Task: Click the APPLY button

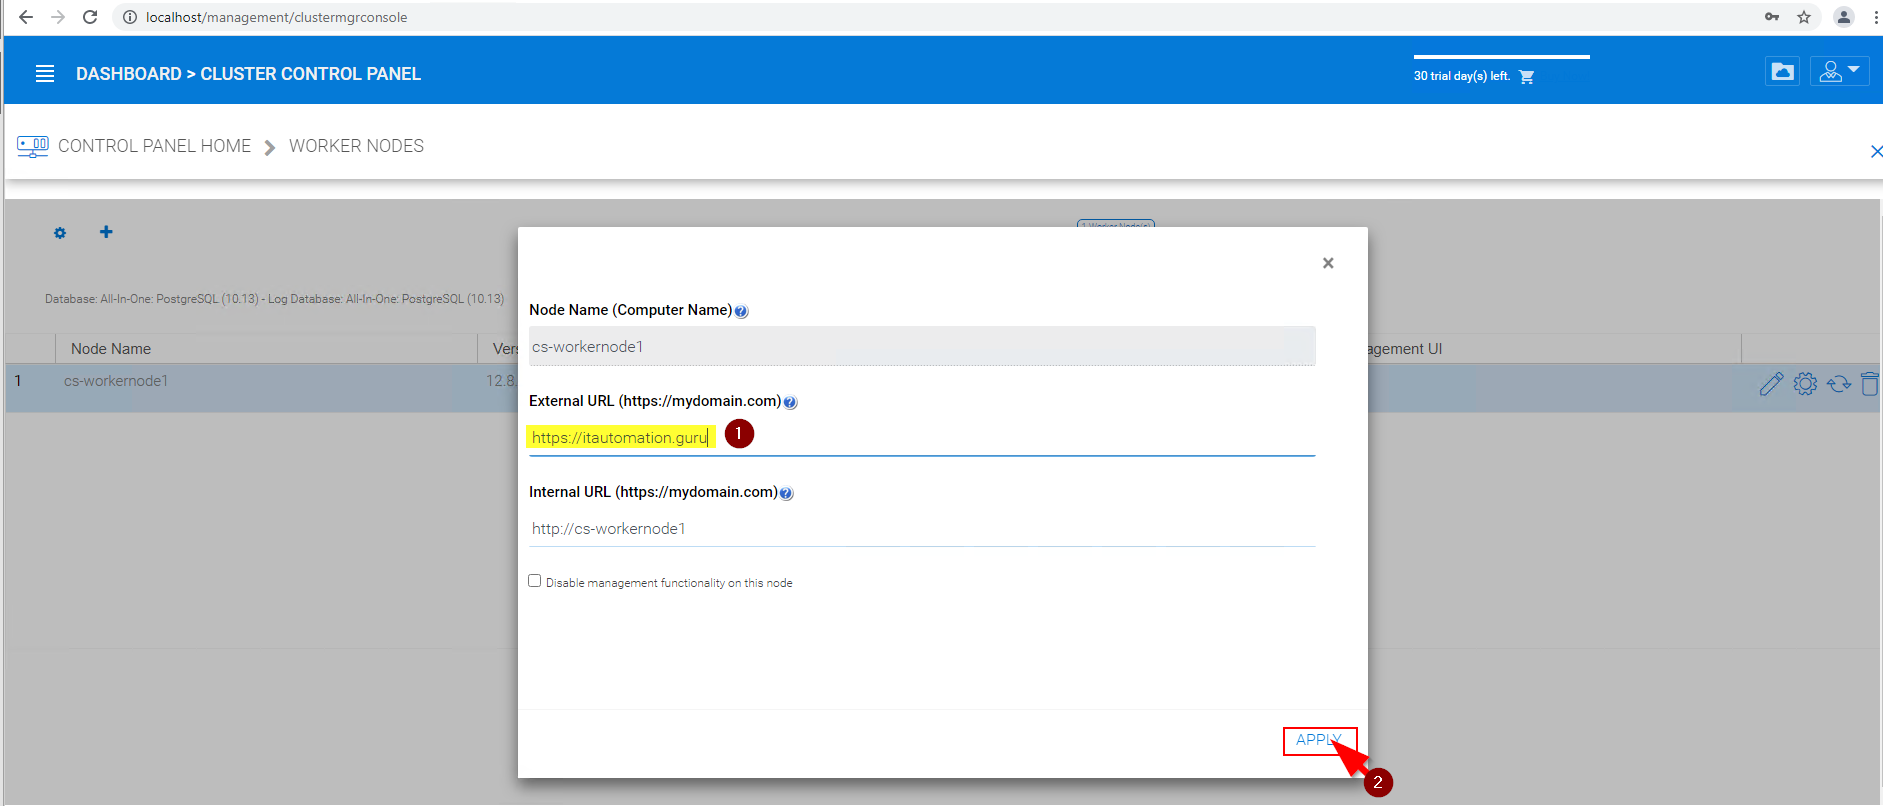Action: 1320,740
